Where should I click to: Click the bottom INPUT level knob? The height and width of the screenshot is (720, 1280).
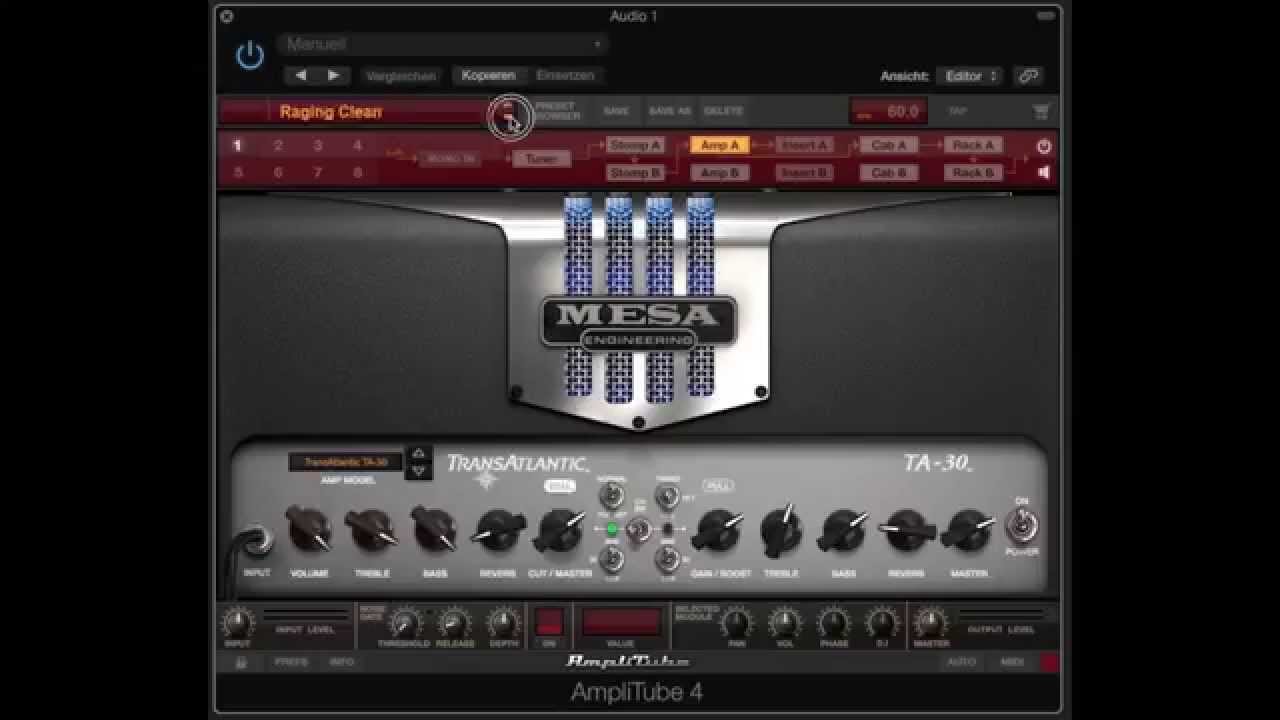[238, 623]
